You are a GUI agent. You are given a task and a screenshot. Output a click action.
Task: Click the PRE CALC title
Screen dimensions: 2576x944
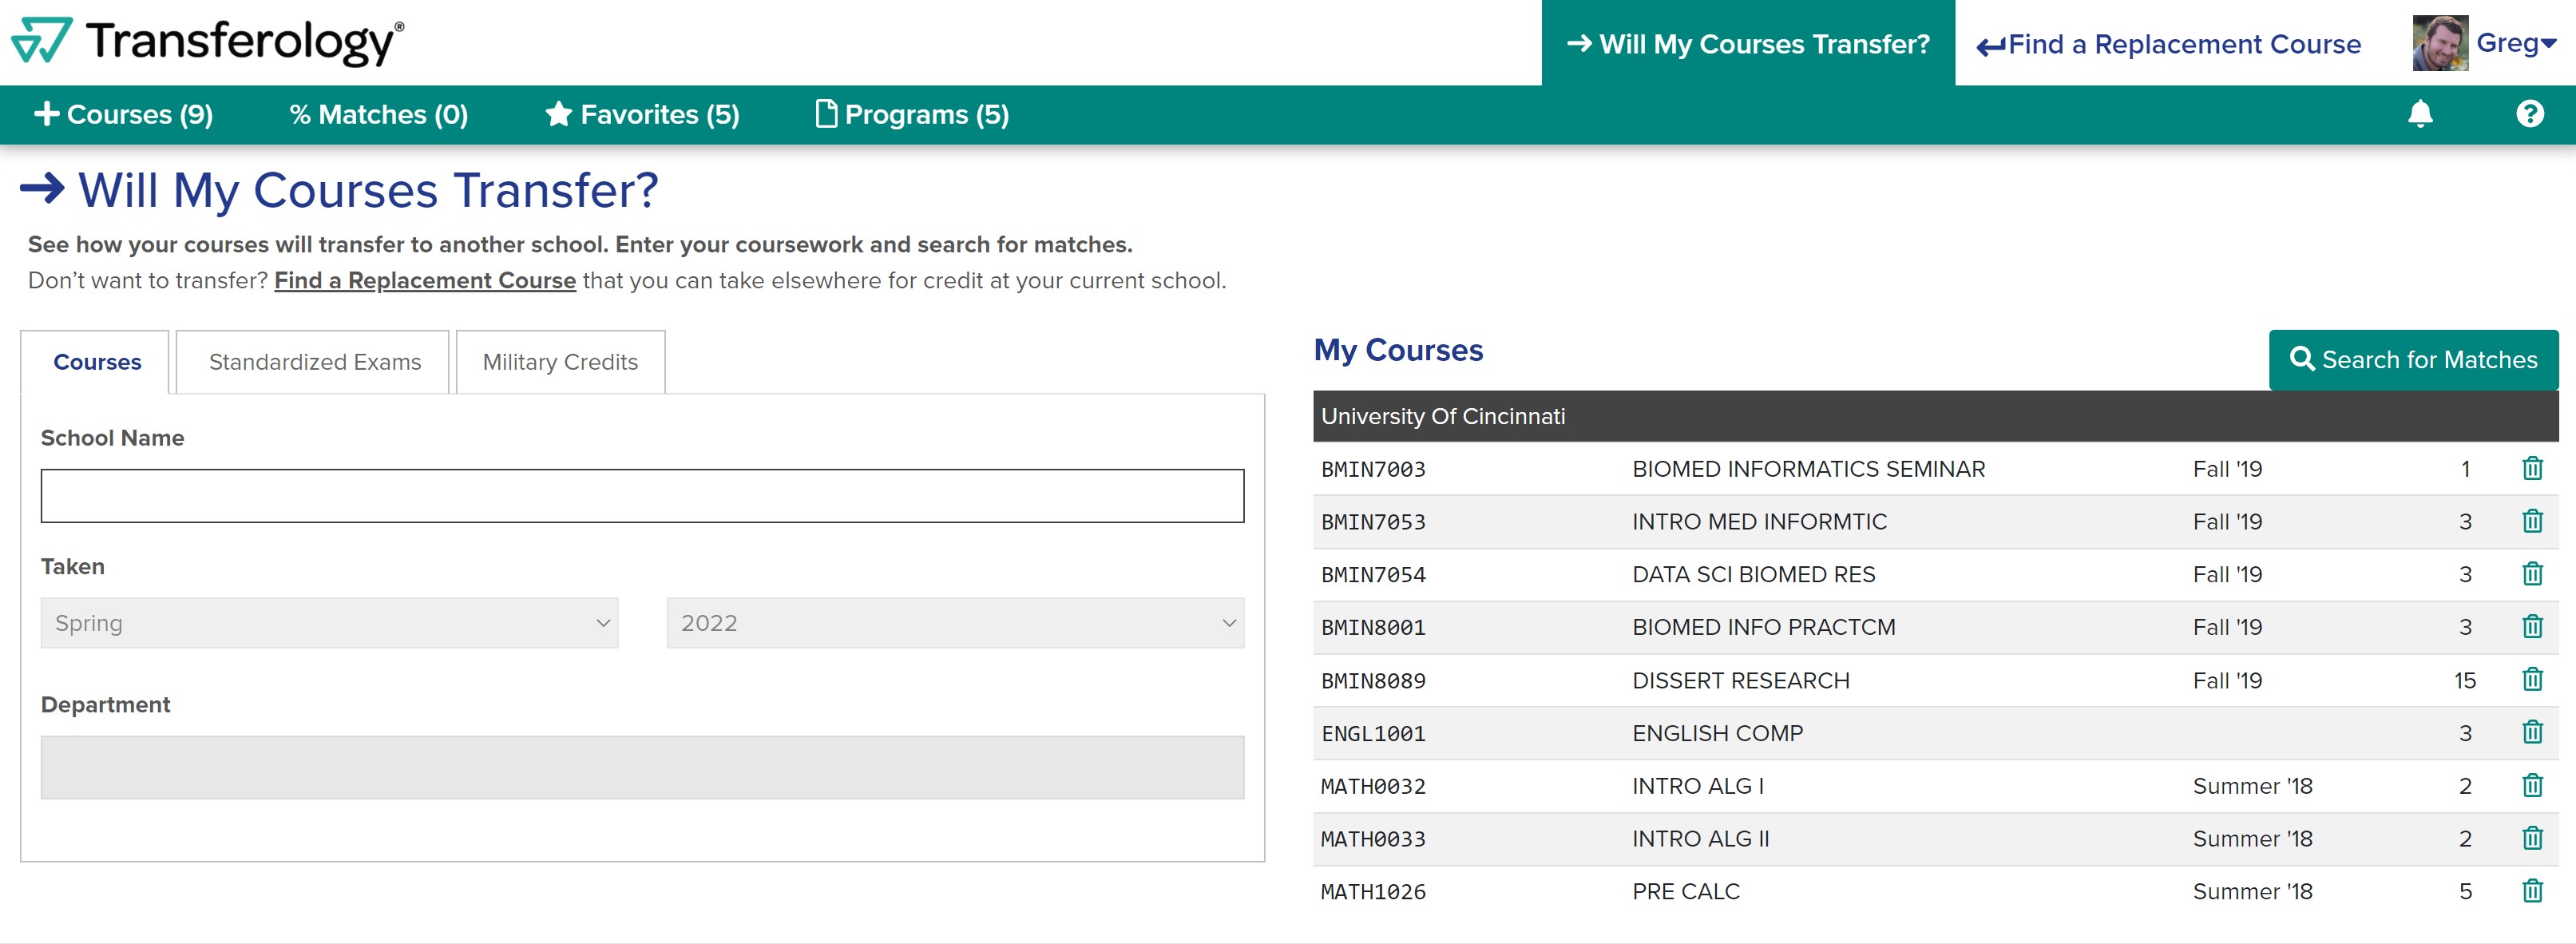(1685, 891)
